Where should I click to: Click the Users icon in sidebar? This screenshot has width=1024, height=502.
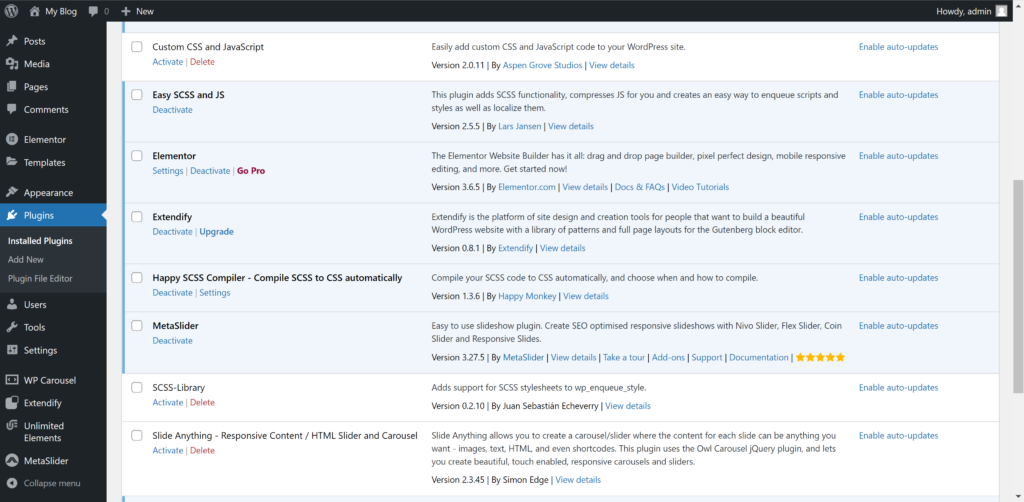pyautogui.click(x=11, y=305)
